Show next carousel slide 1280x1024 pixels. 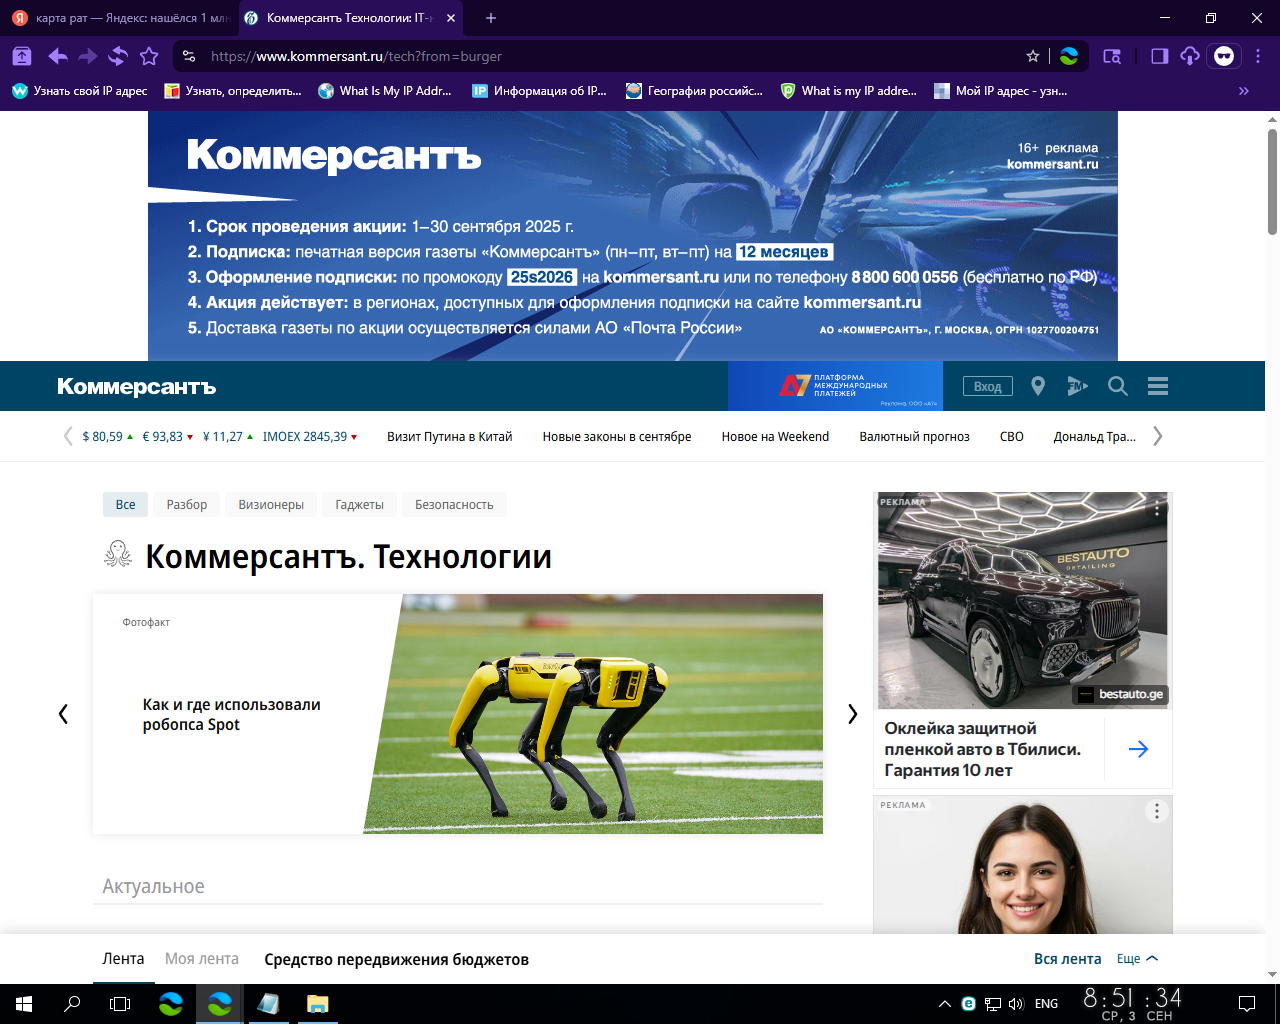coord(852,714)
